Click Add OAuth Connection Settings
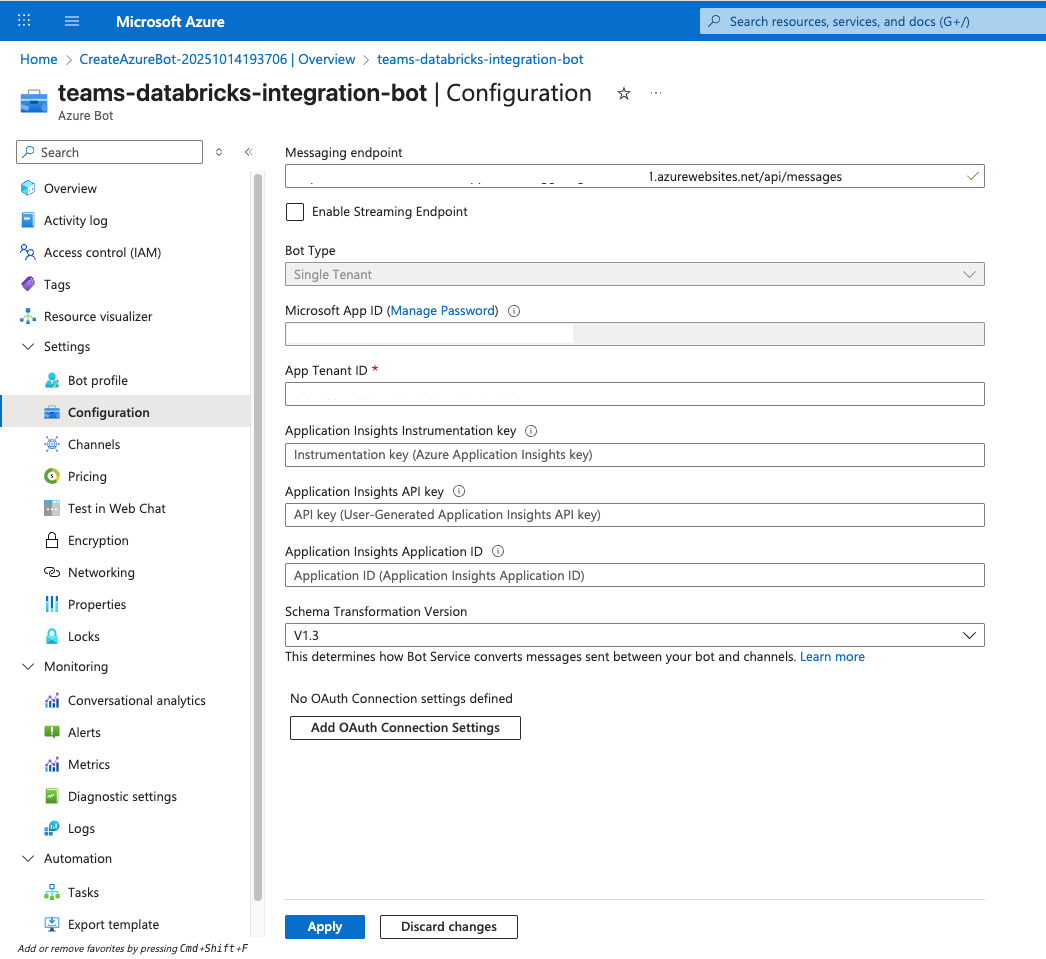Screen dimensions: 1046x959 click(x=404, y=727)
